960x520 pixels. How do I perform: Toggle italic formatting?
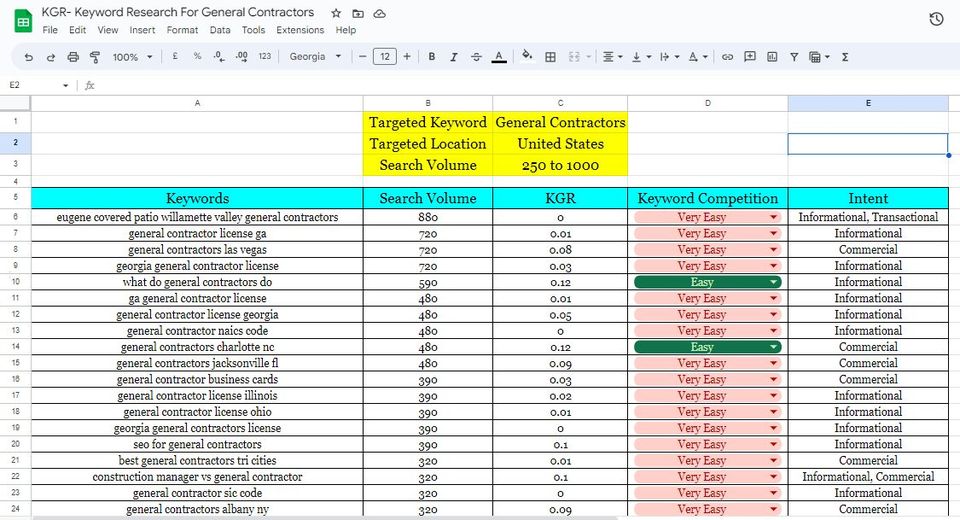pos(454,57)
